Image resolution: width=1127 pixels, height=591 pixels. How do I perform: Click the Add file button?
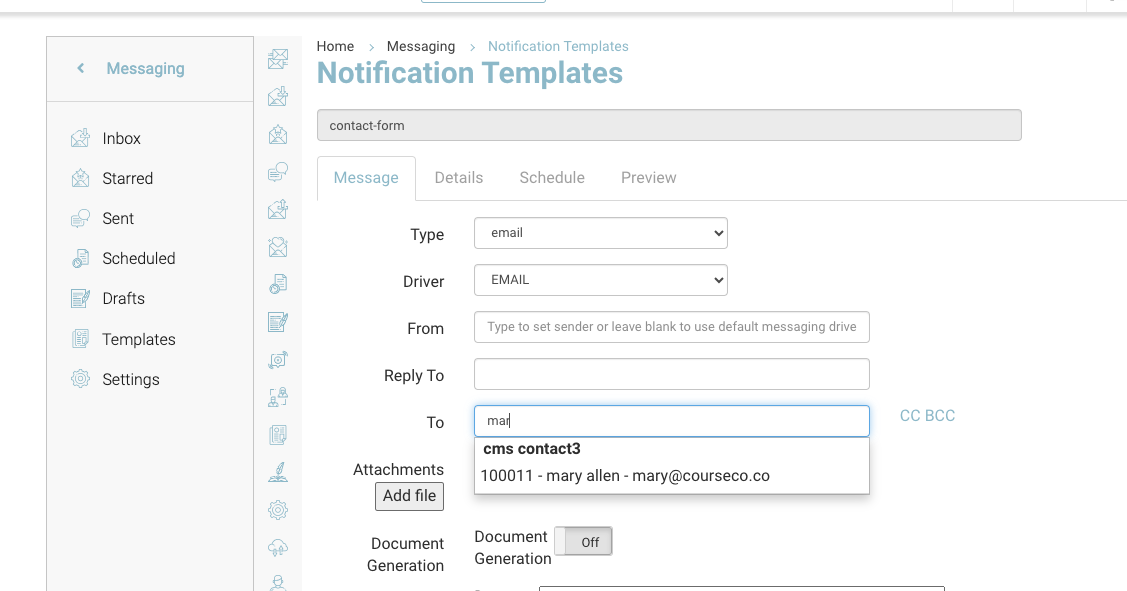(x=409, y=496)
